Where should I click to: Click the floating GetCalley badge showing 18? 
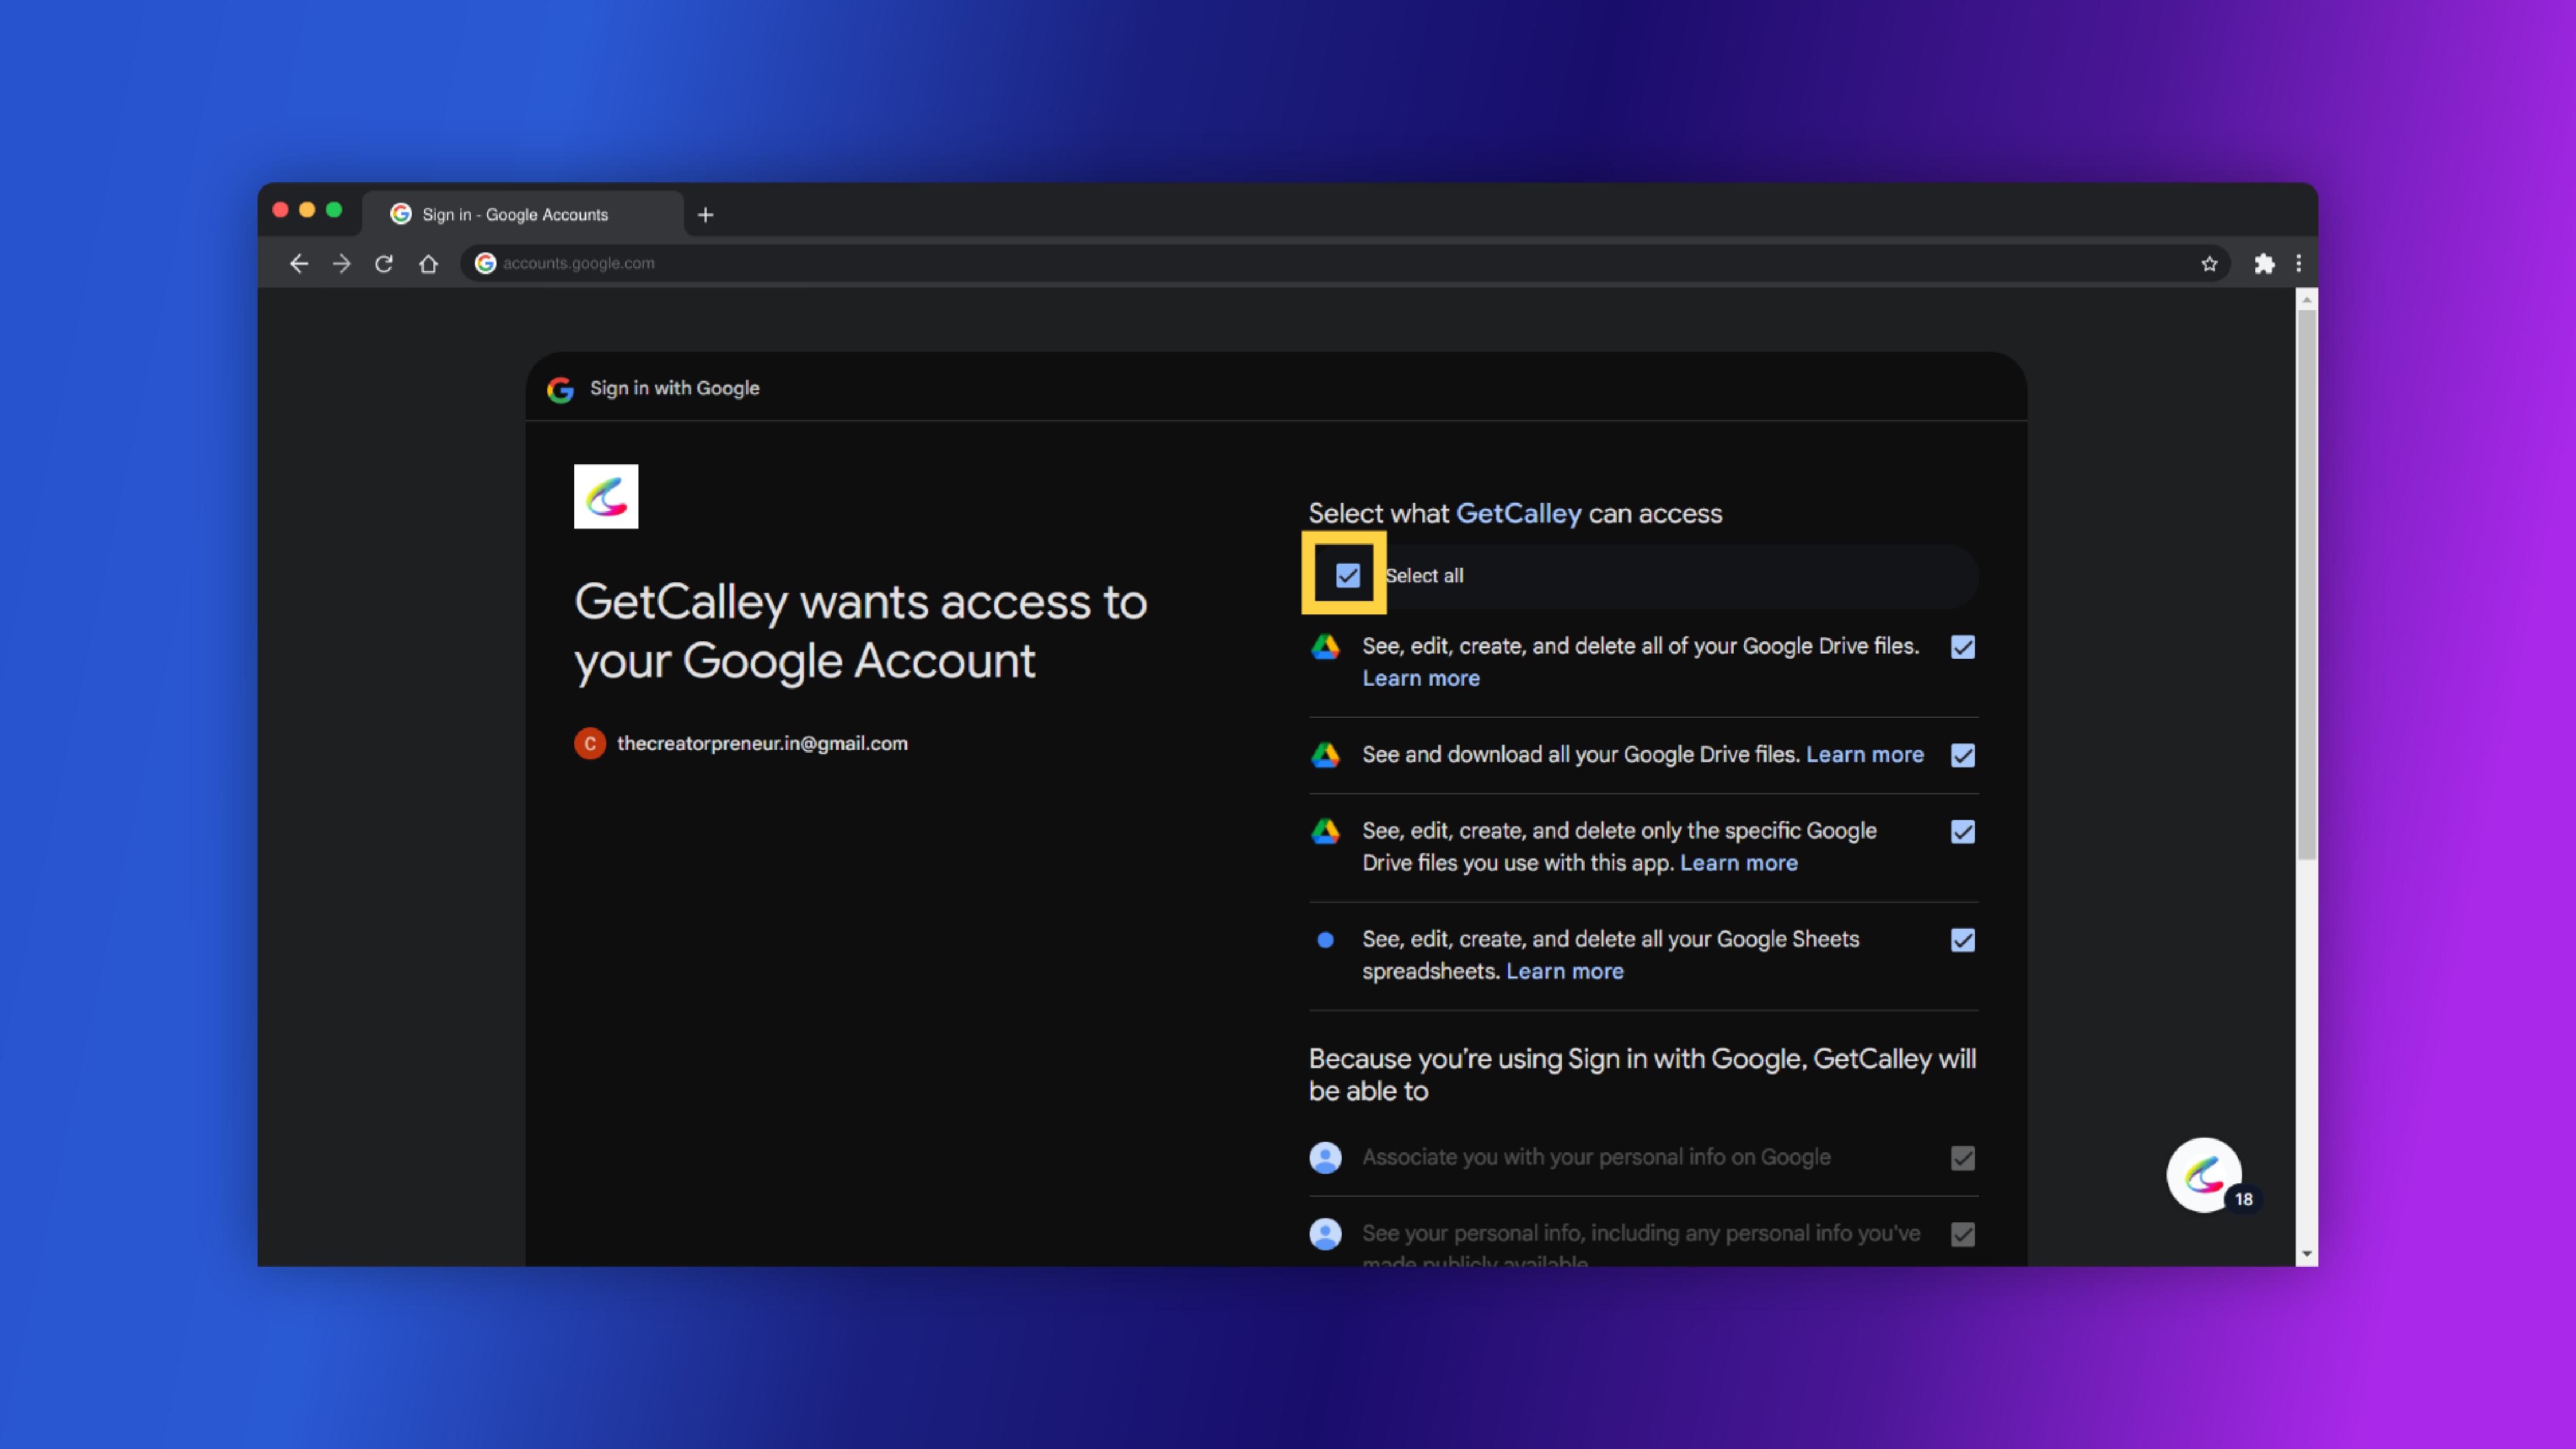coord(2205,1175)
